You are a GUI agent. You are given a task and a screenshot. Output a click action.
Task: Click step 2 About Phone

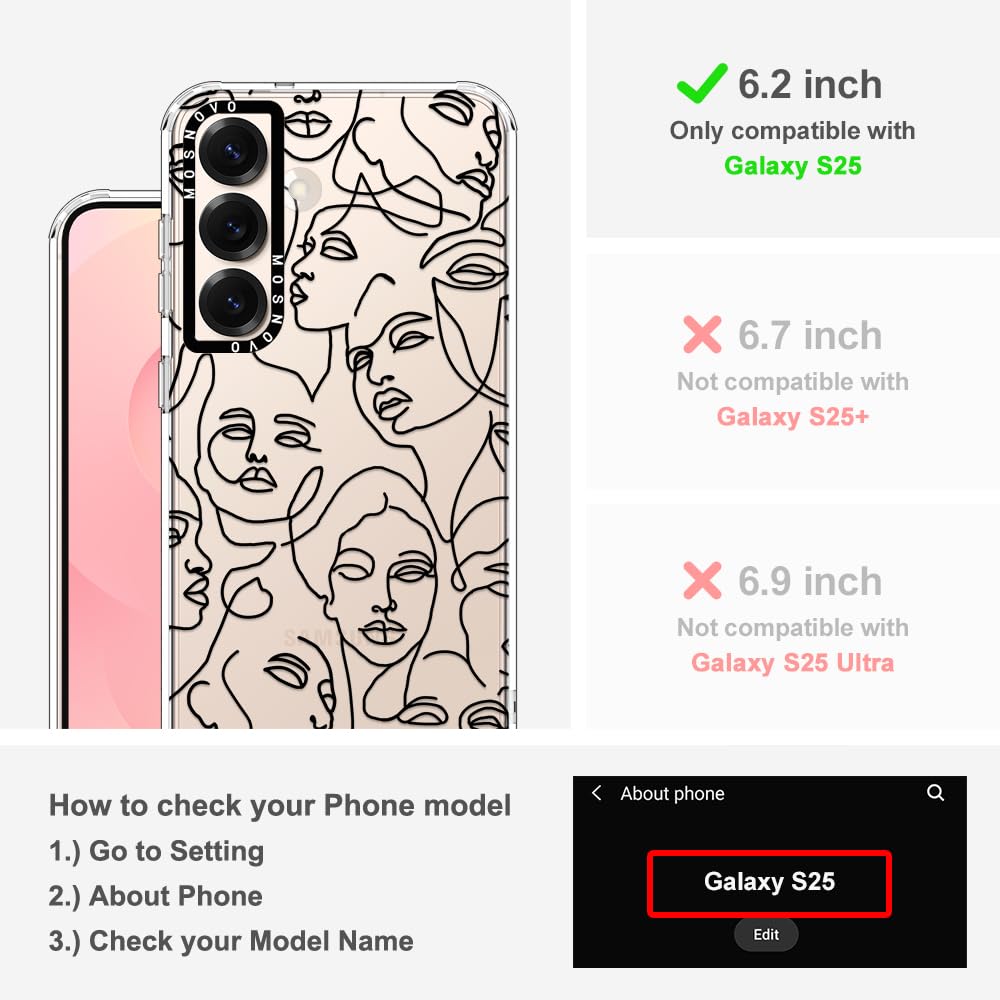(156, 896)
